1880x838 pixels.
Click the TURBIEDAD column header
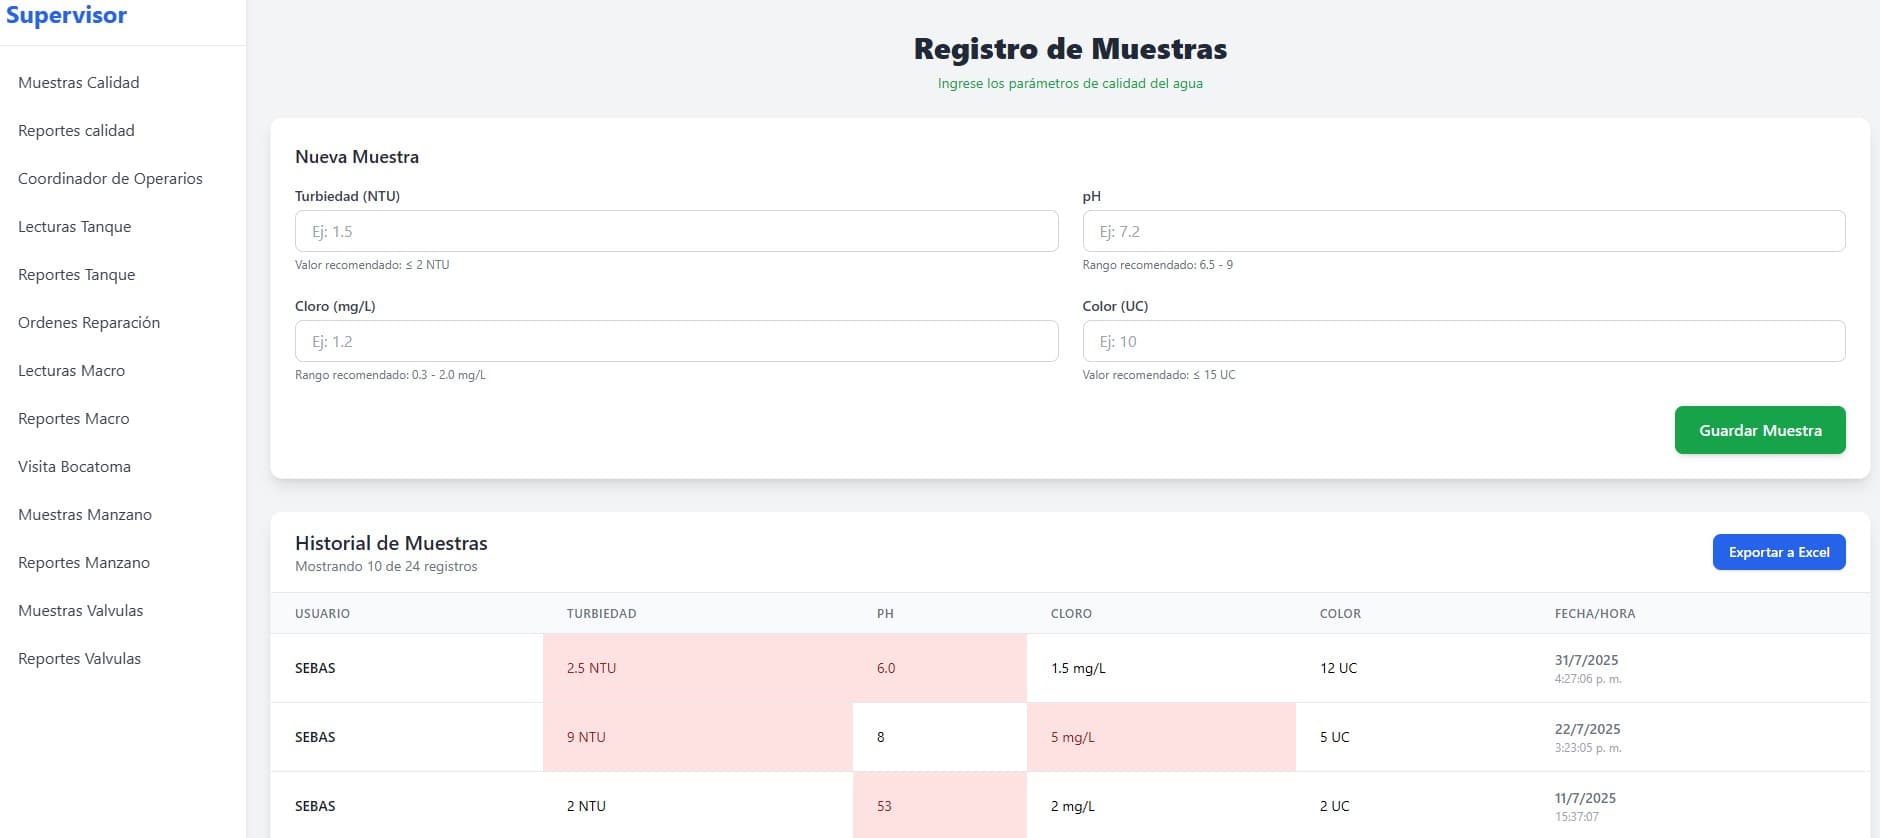[601, 614]
